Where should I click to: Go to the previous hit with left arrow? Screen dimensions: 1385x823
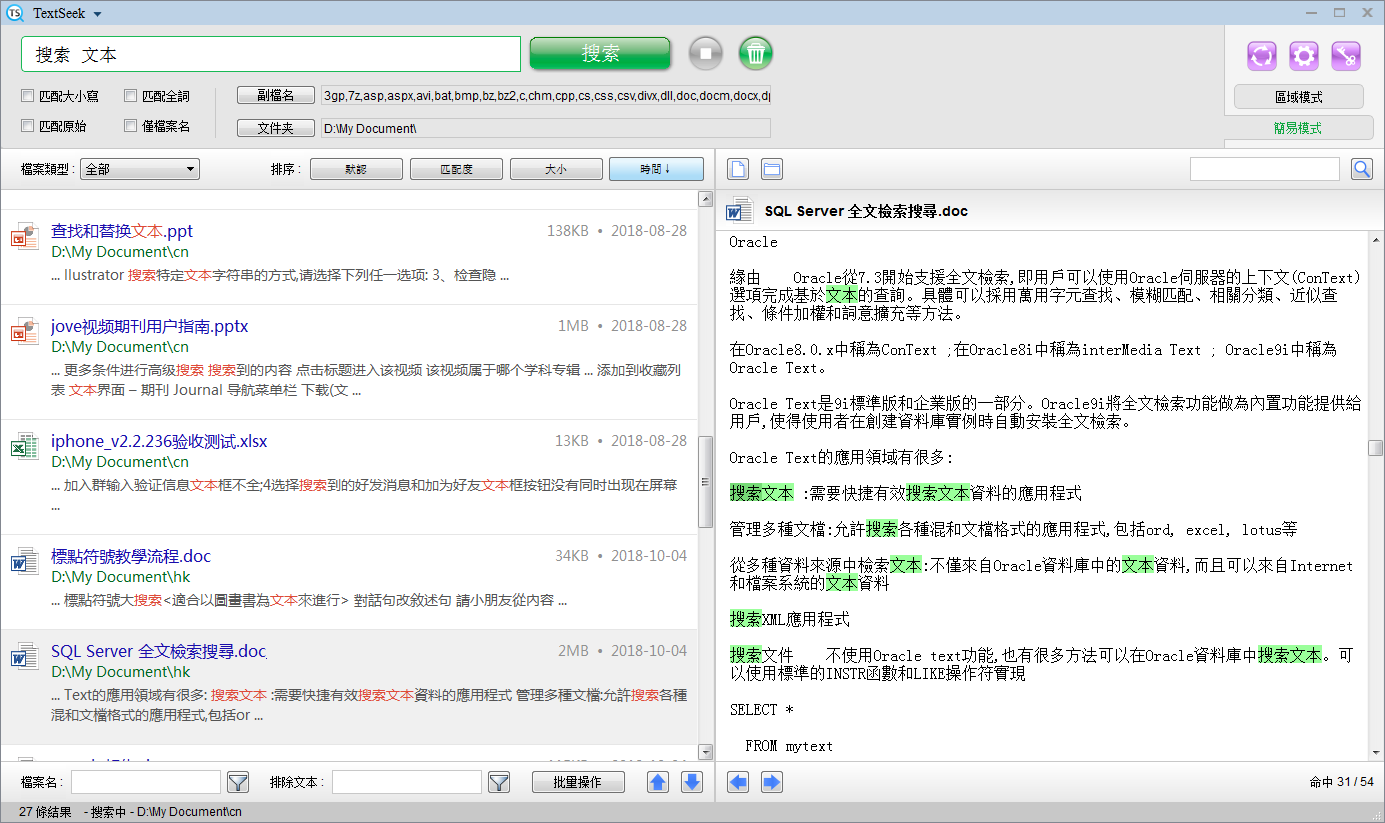click(738, 782)
